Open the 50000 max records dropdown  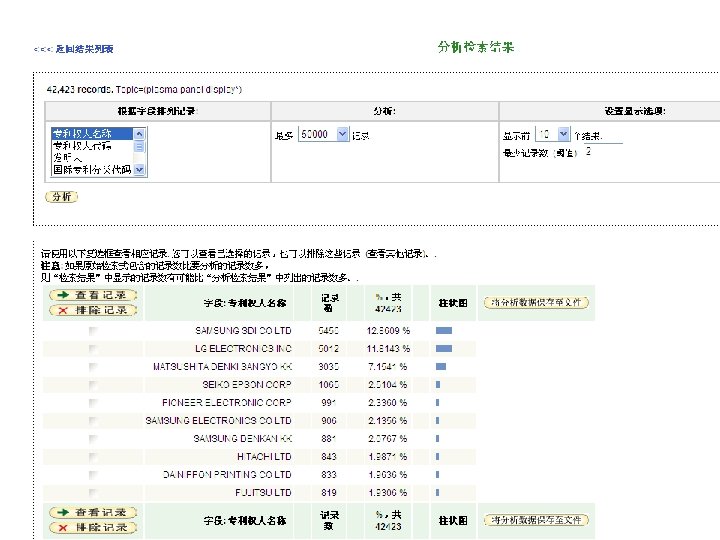[324, 134]
